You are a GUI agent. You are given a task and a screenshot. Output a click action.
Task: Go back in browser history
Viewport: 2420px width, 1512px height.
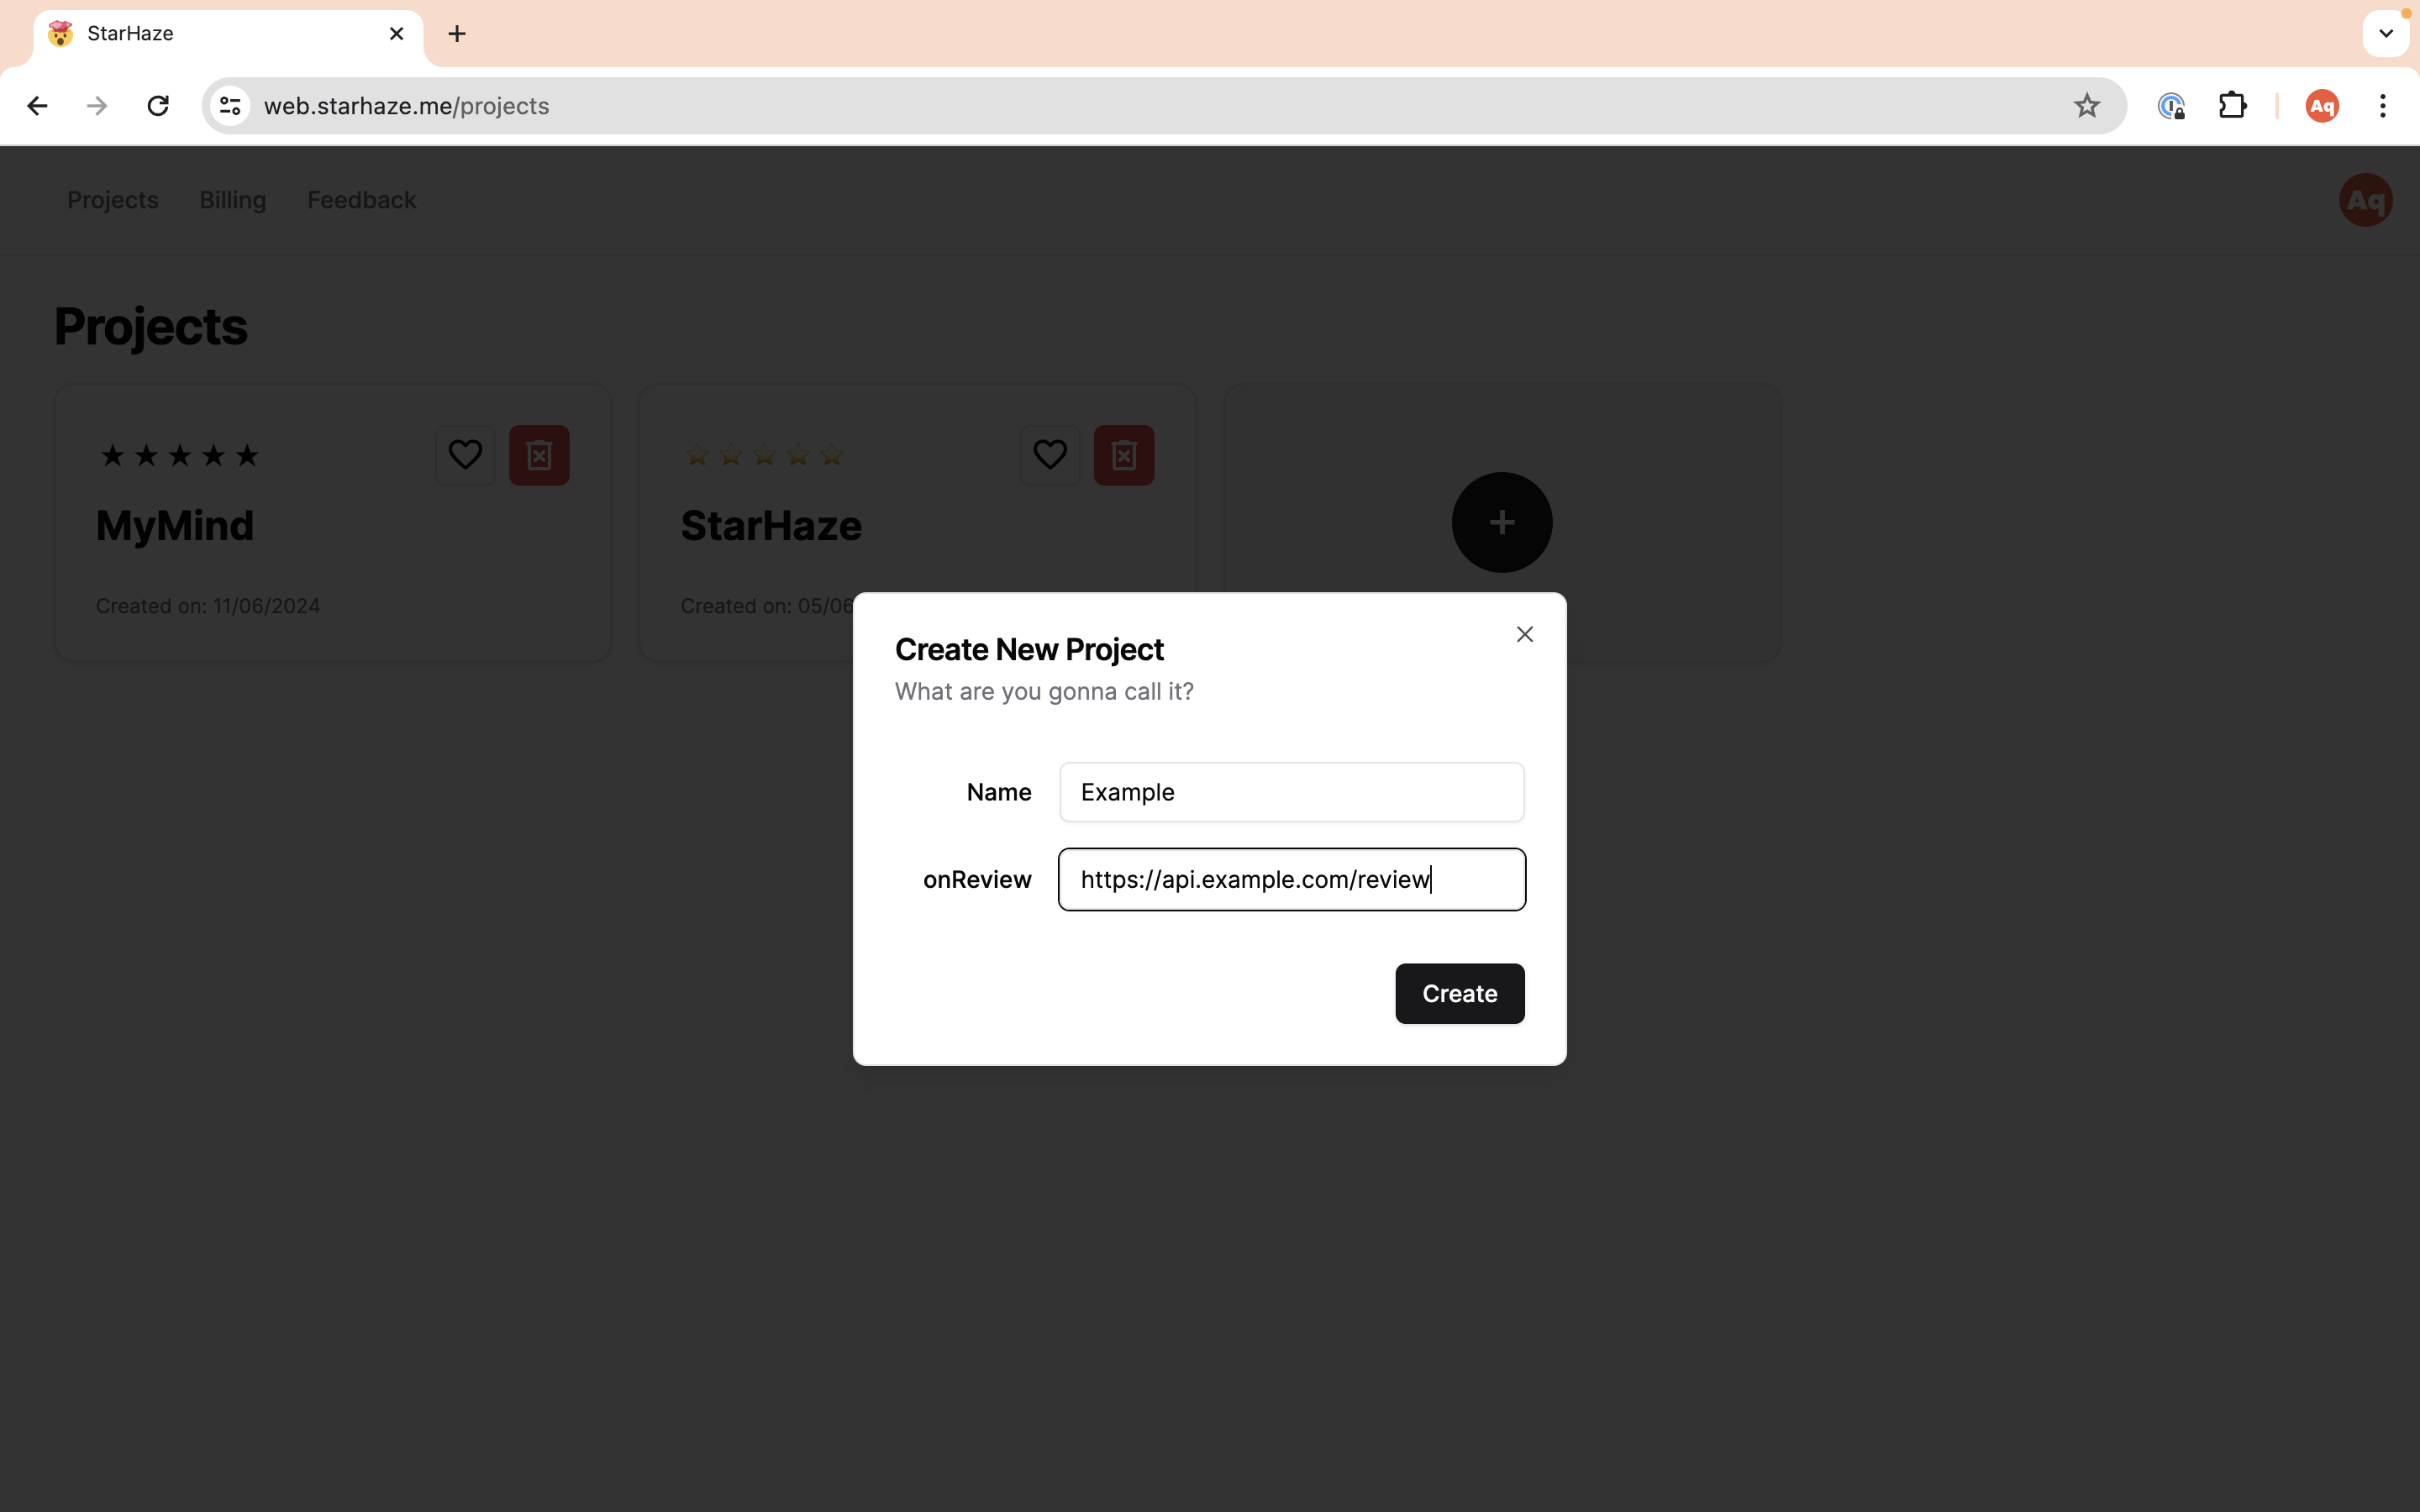38,106
